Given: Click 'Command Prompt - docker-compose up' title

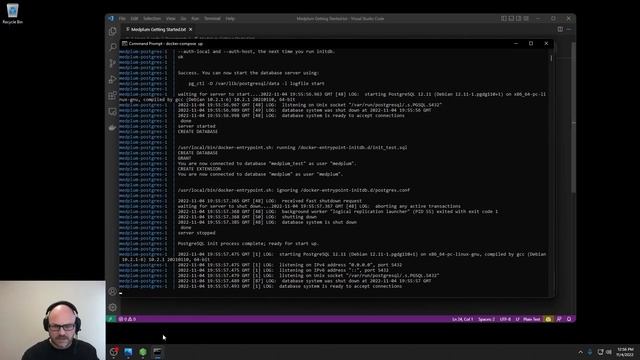Looking at the screenshot, I should point(166,44).
